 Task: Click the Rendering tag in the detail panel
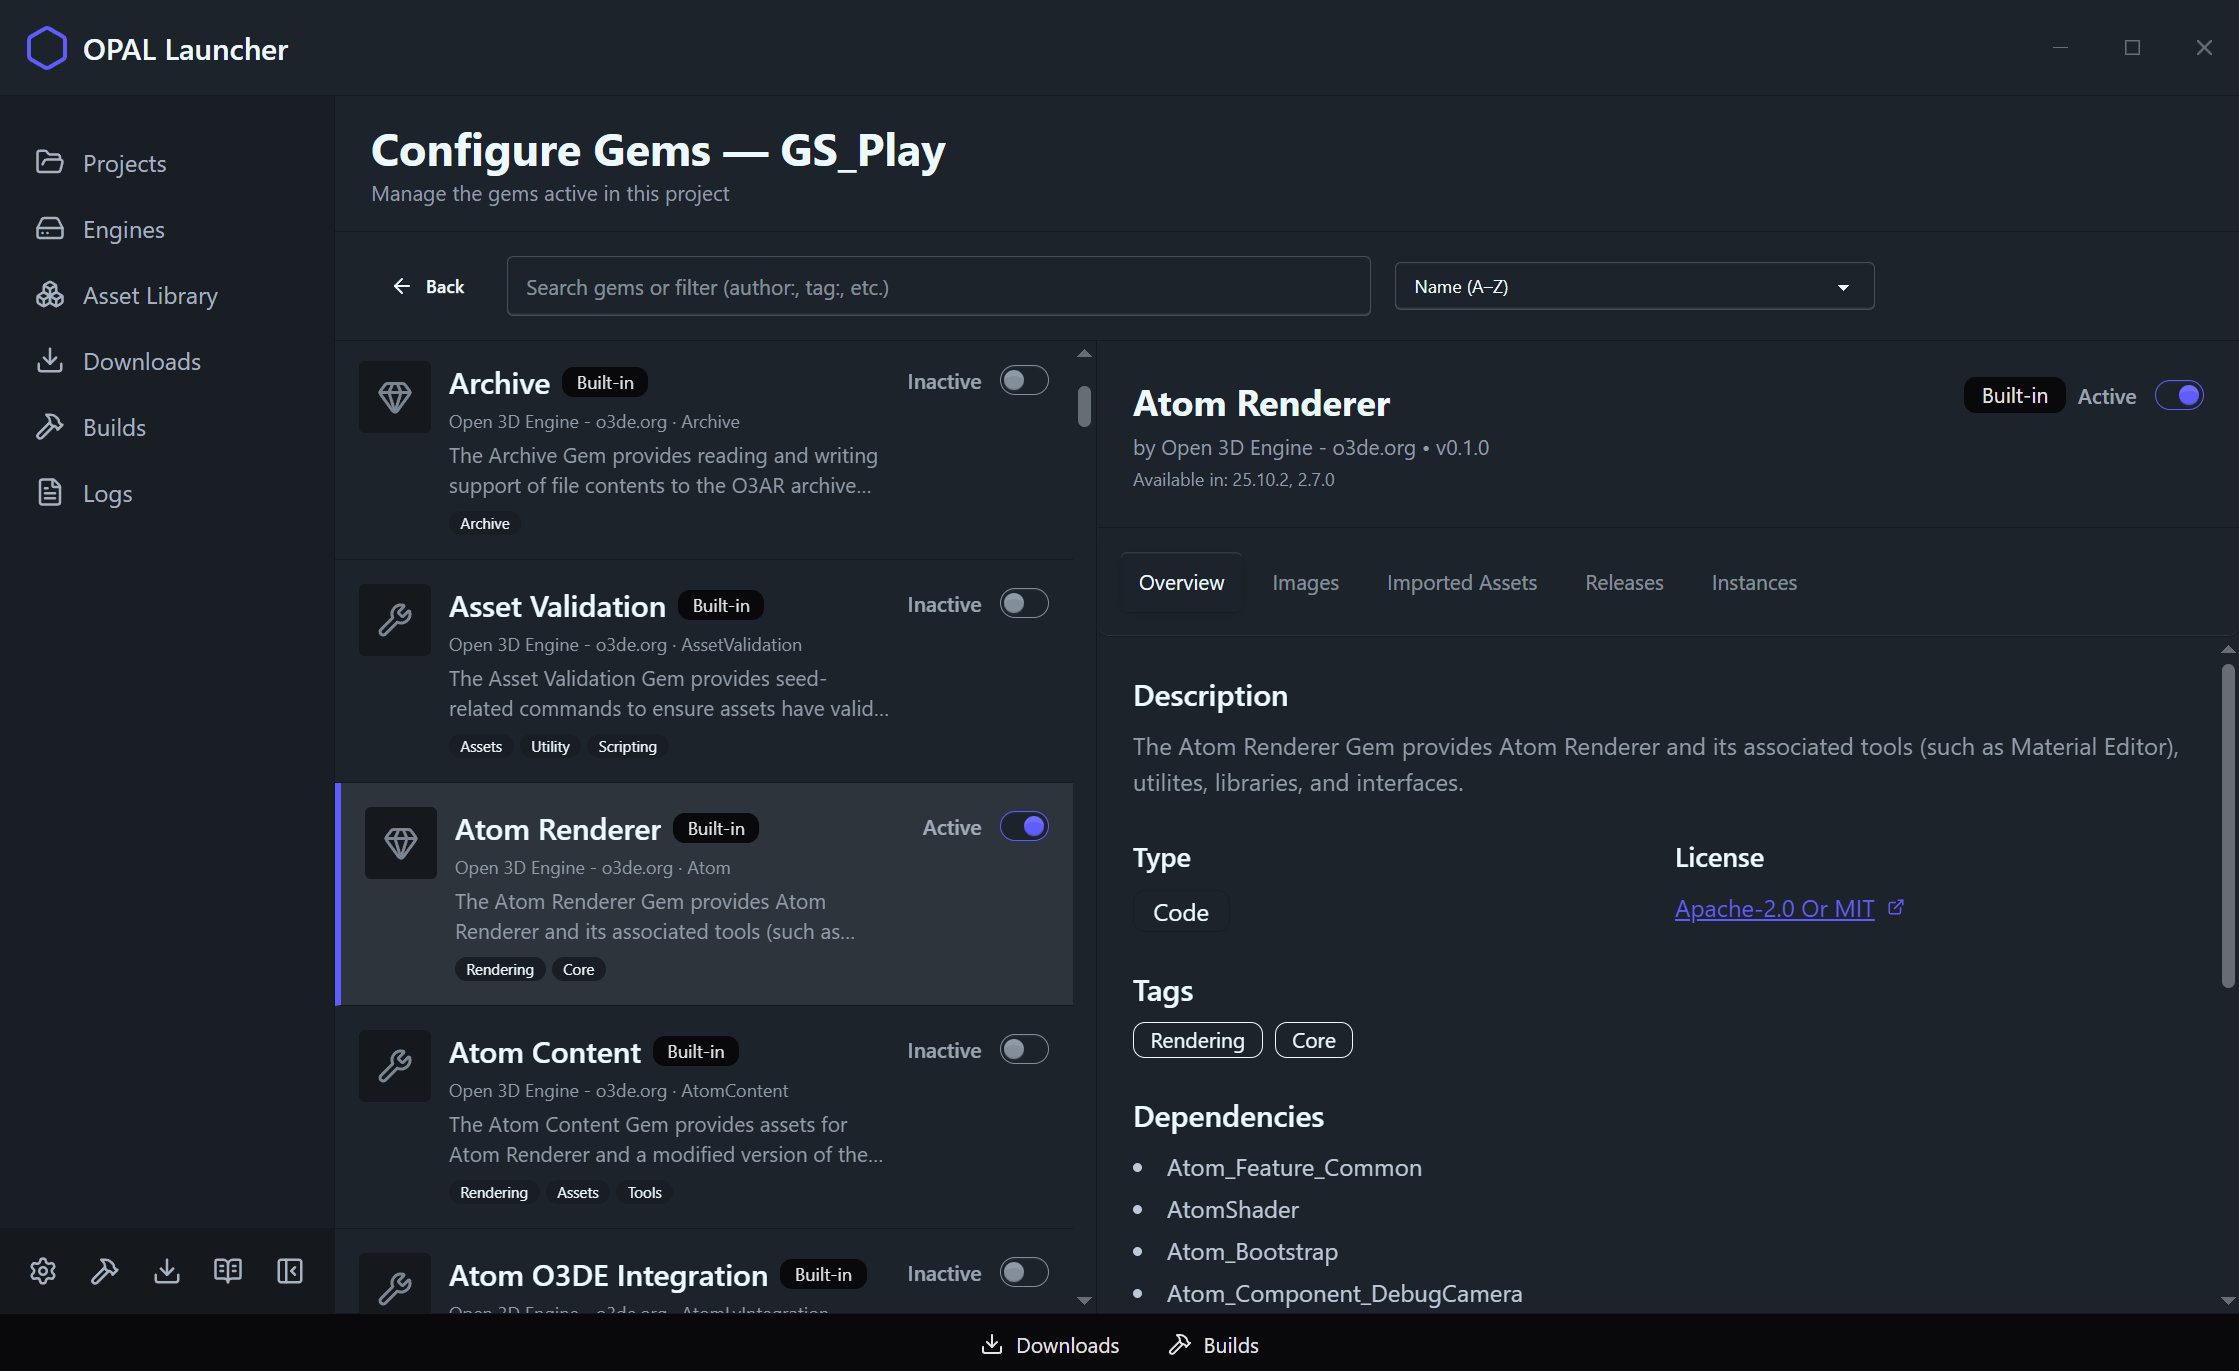pos(1197,1040)
